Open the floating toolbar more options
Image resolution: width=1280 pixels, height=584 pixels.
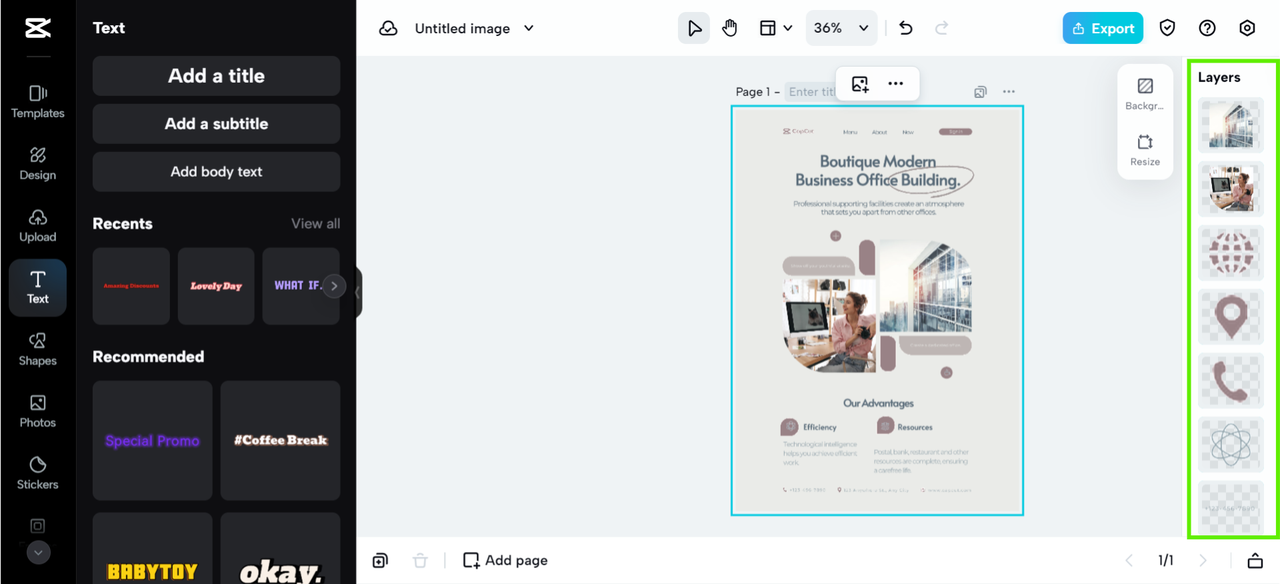coord(896,84)
